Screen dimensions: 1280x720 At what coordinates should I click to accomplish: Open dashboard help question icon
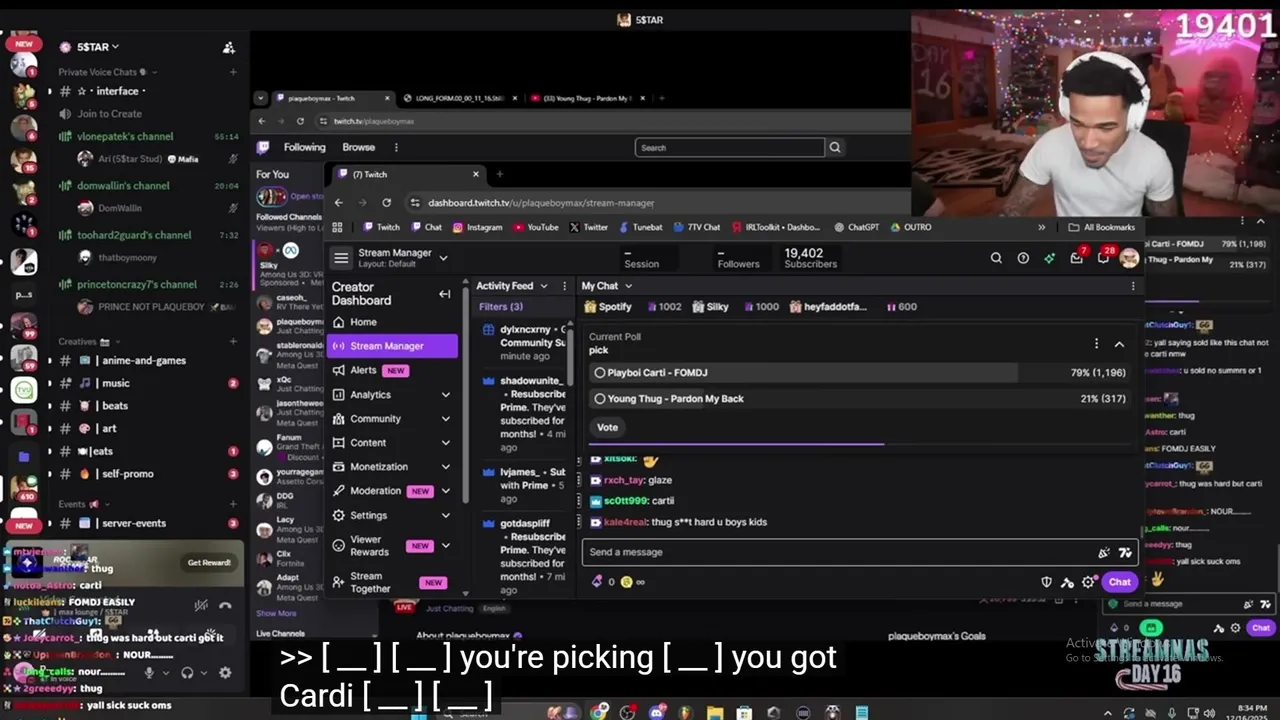coord(1023,258)
